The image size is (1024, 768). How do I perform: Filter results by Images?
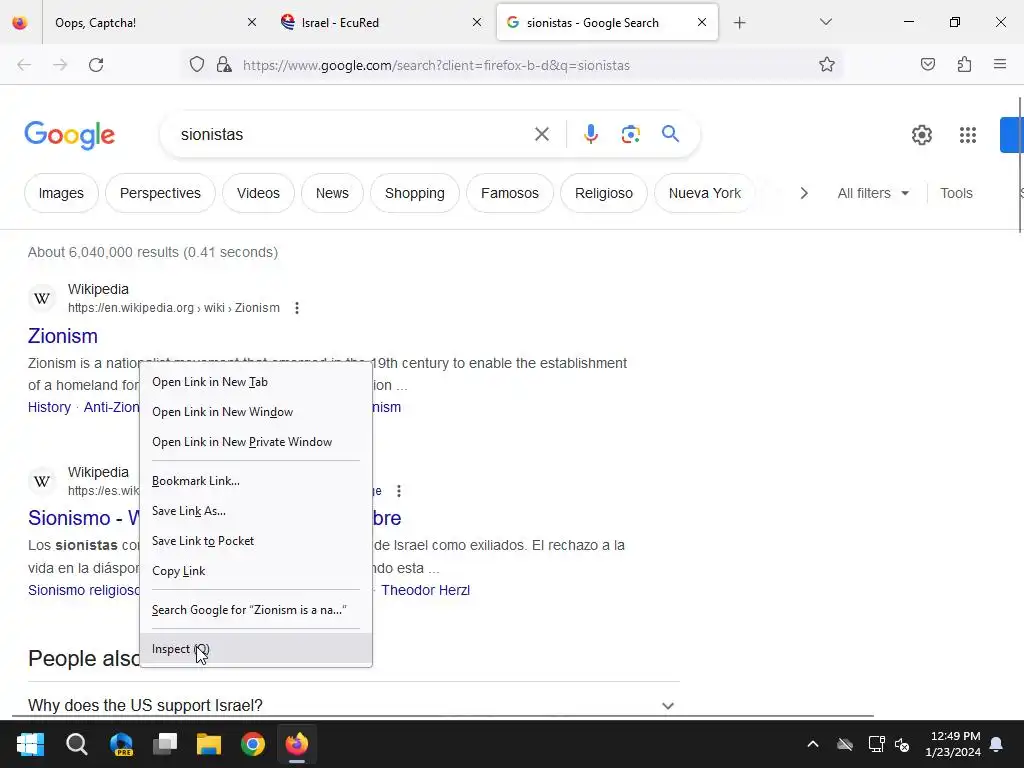[61, 193]
